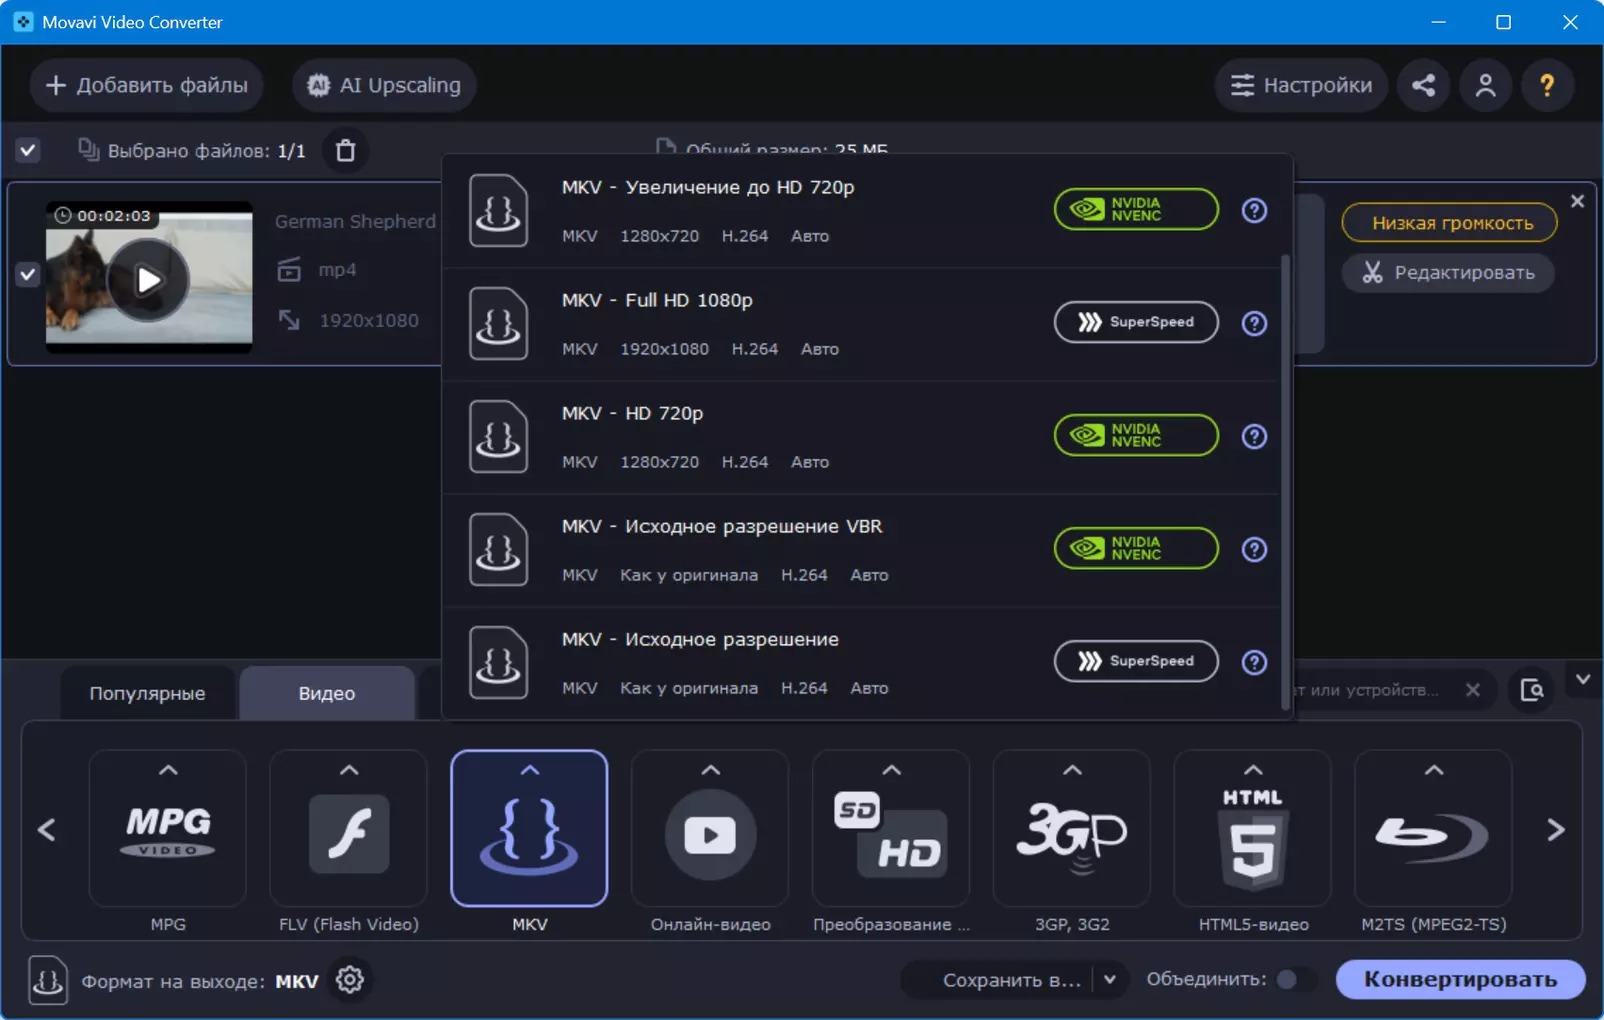Expand Online video presets chevron
Image resolution: width=1604 pixels, height=1020 pixels.
(711, 770)
